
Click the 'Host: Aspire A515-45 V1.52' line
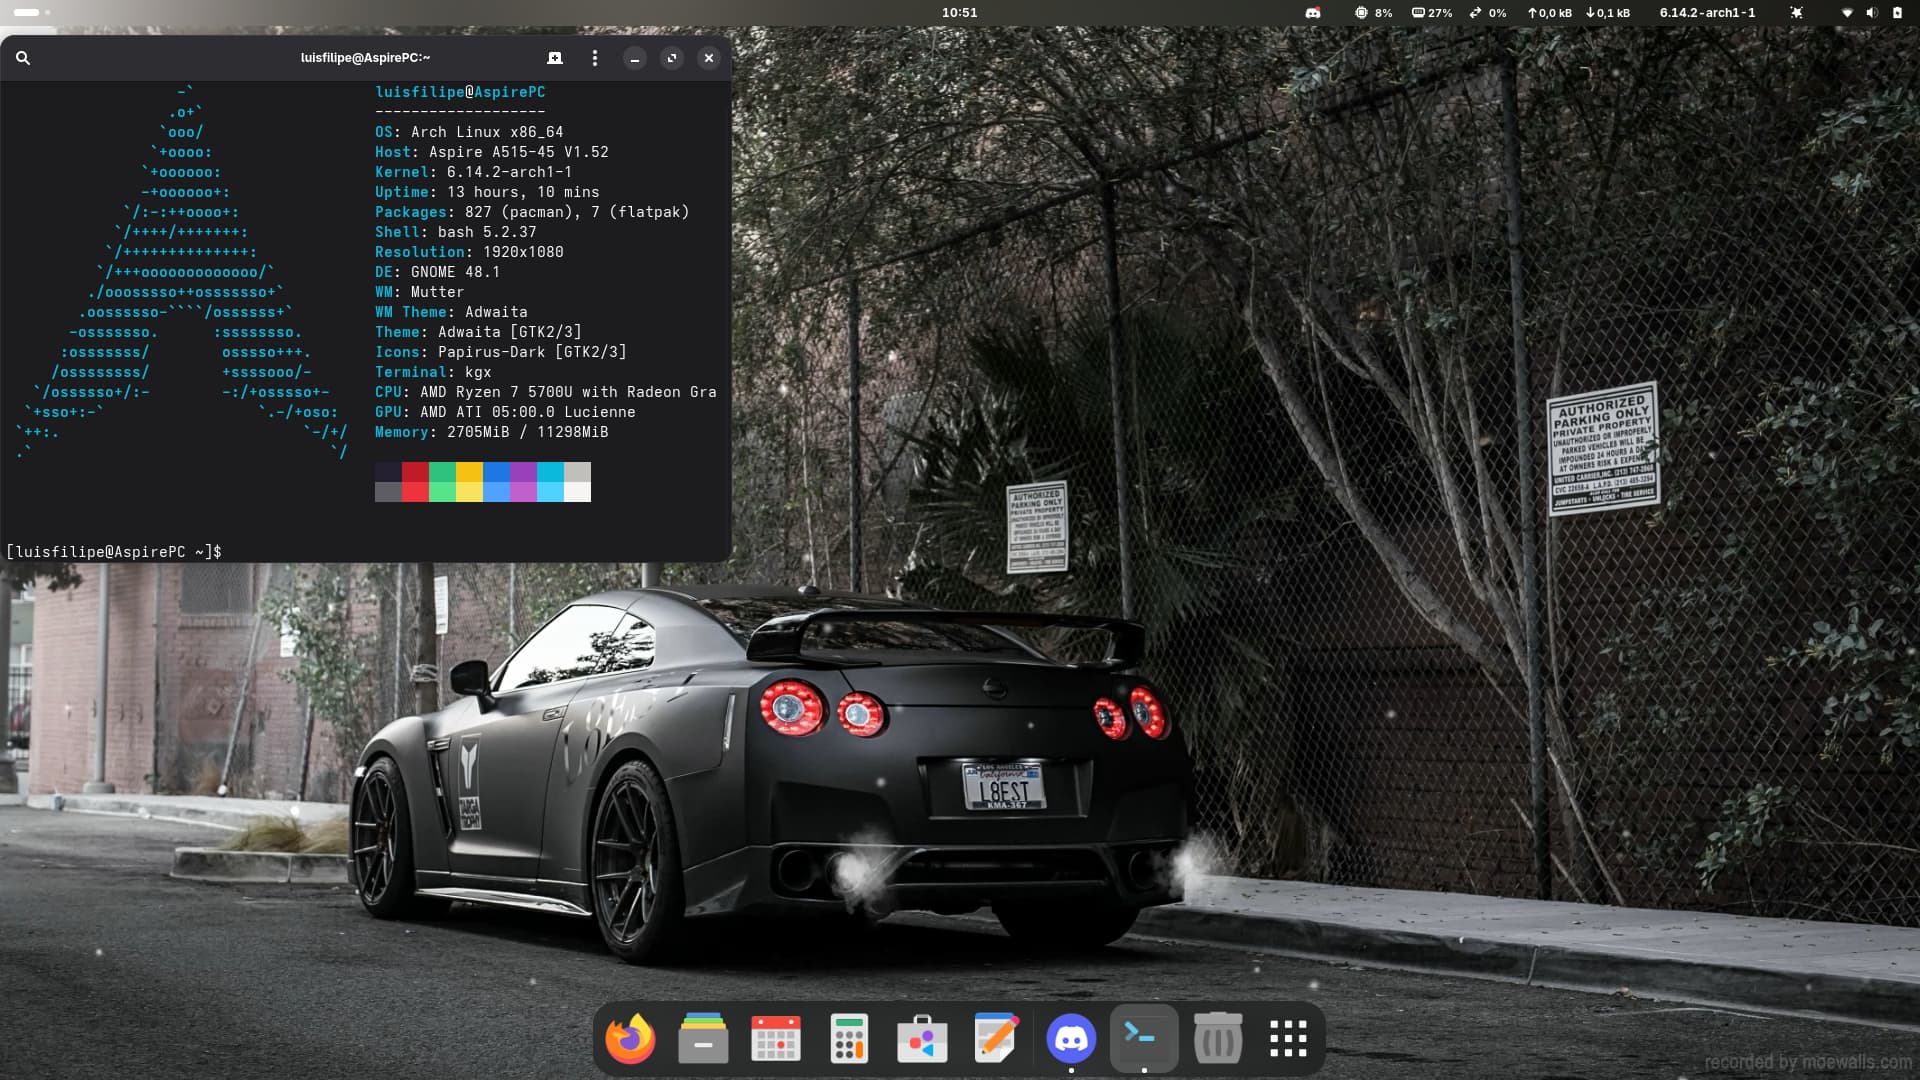point(492,152)
